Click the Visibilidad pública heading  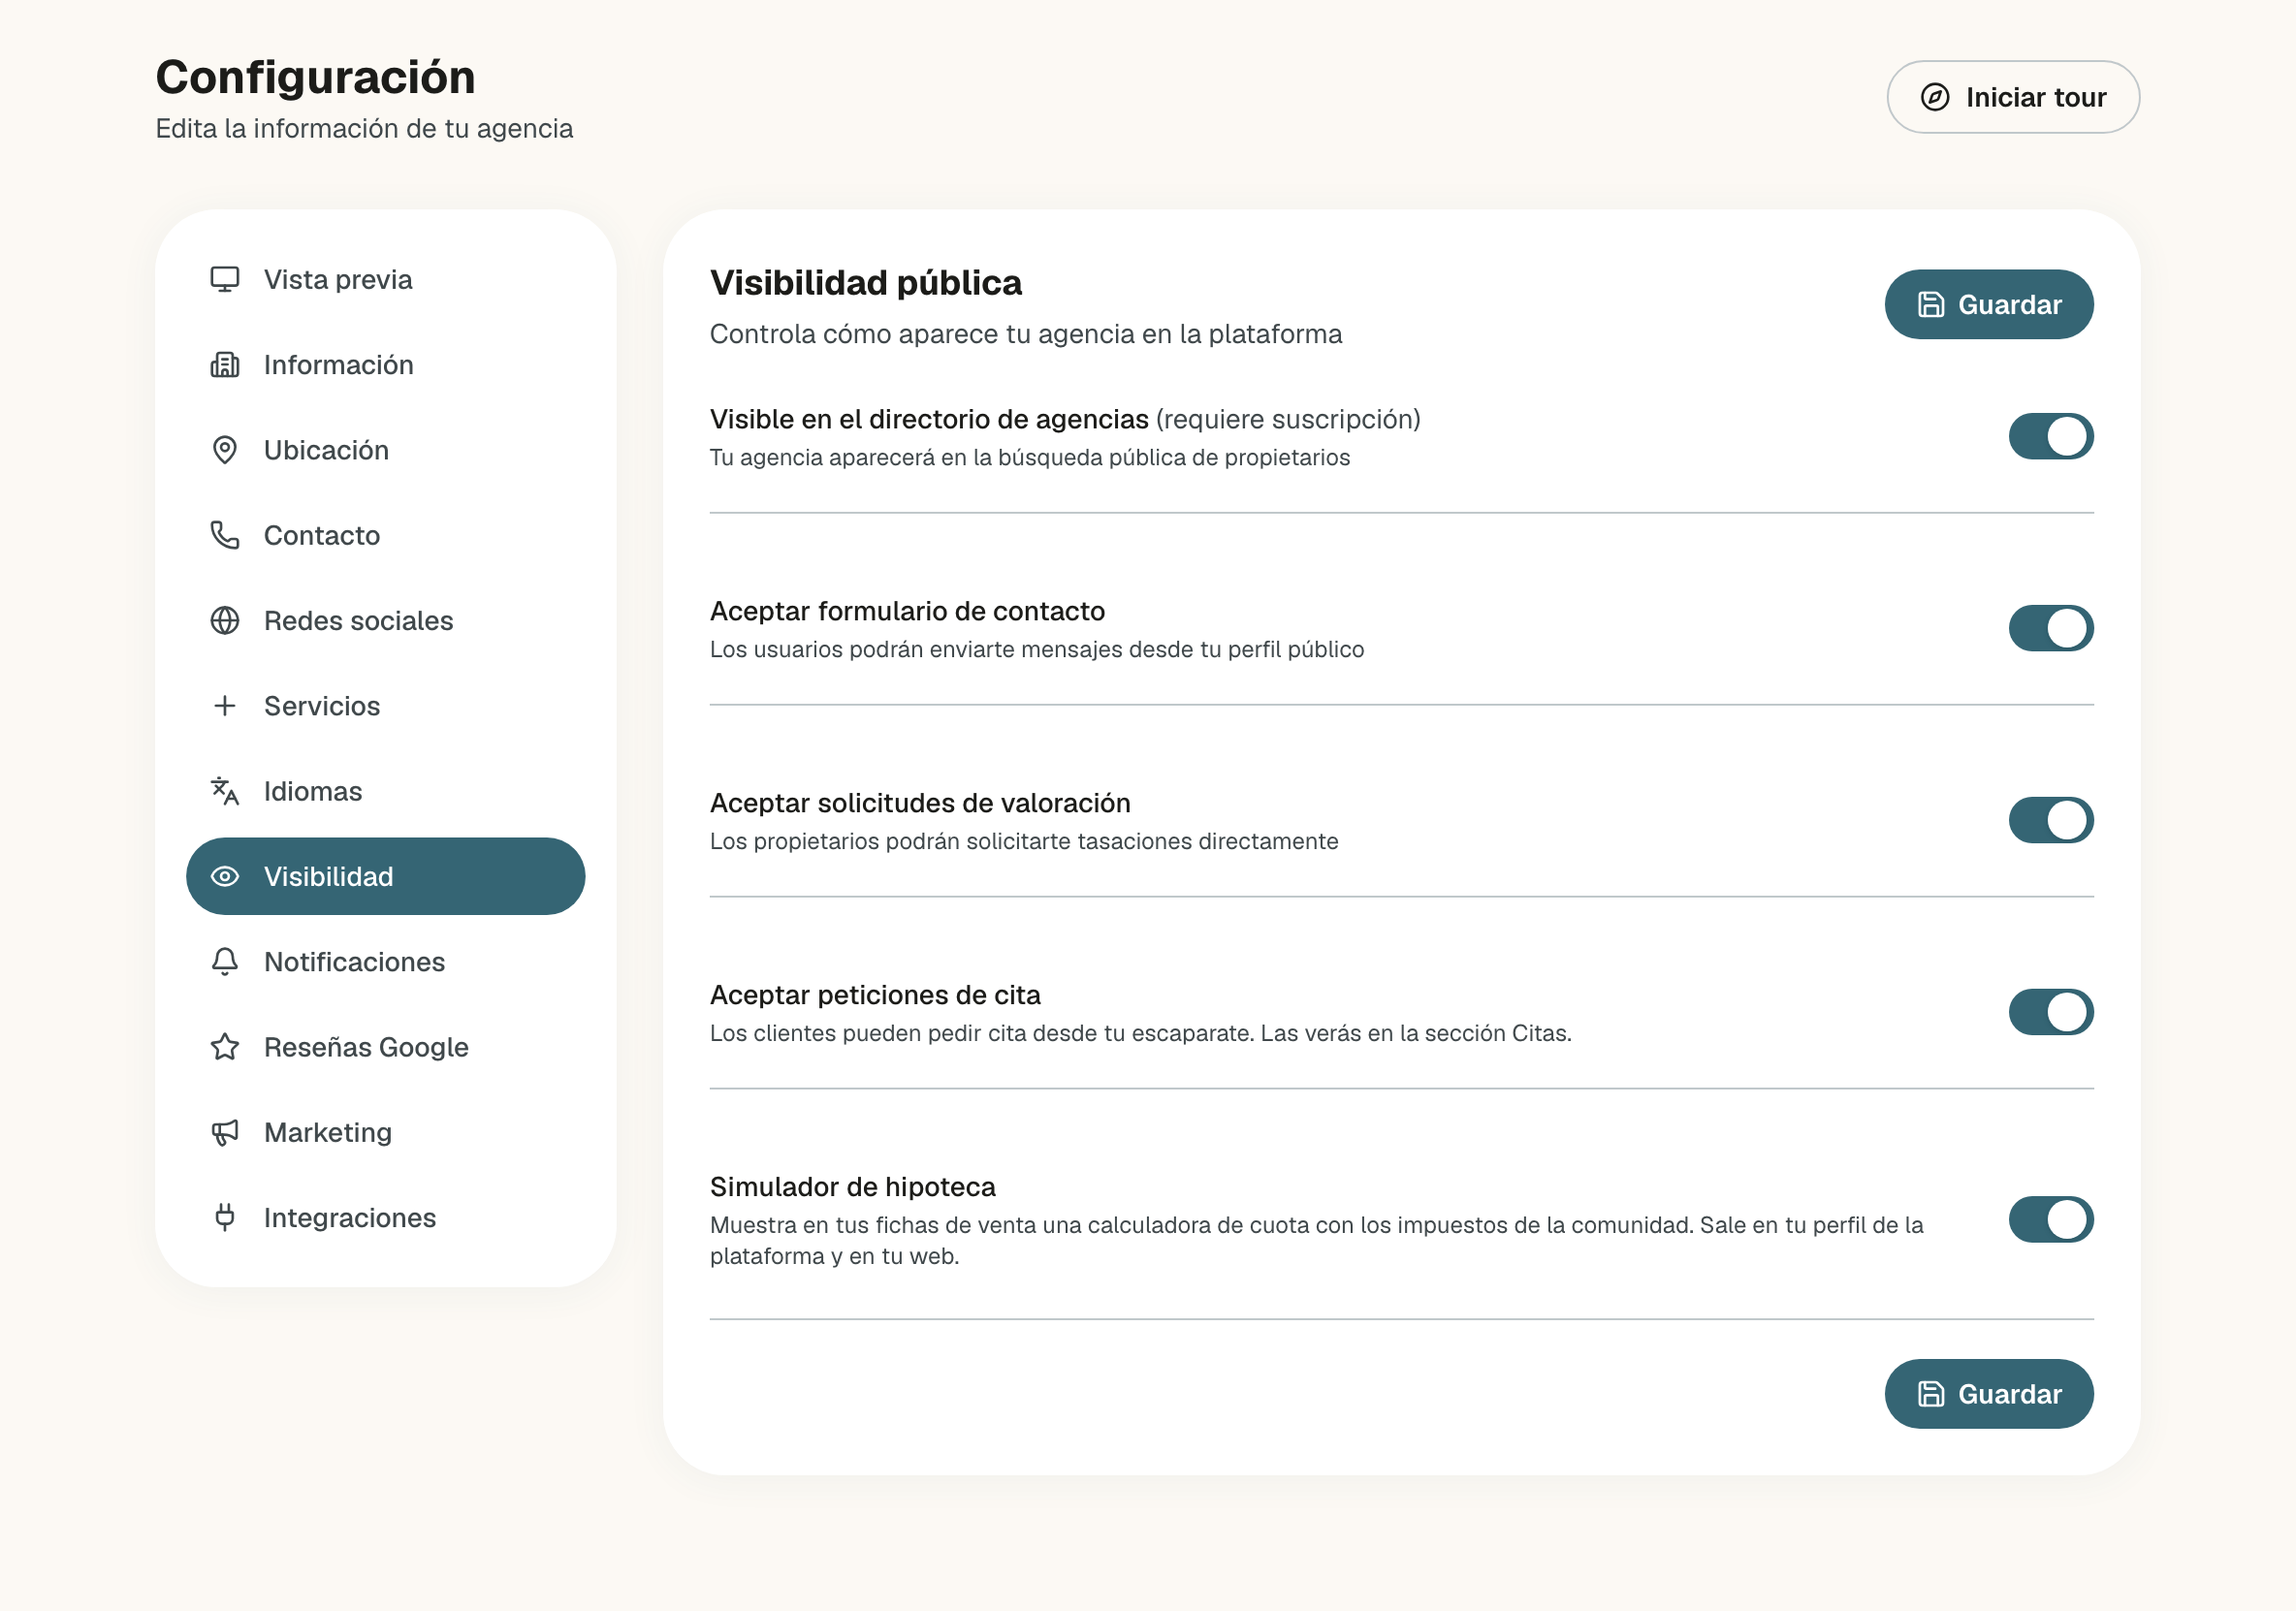[866, 283]
